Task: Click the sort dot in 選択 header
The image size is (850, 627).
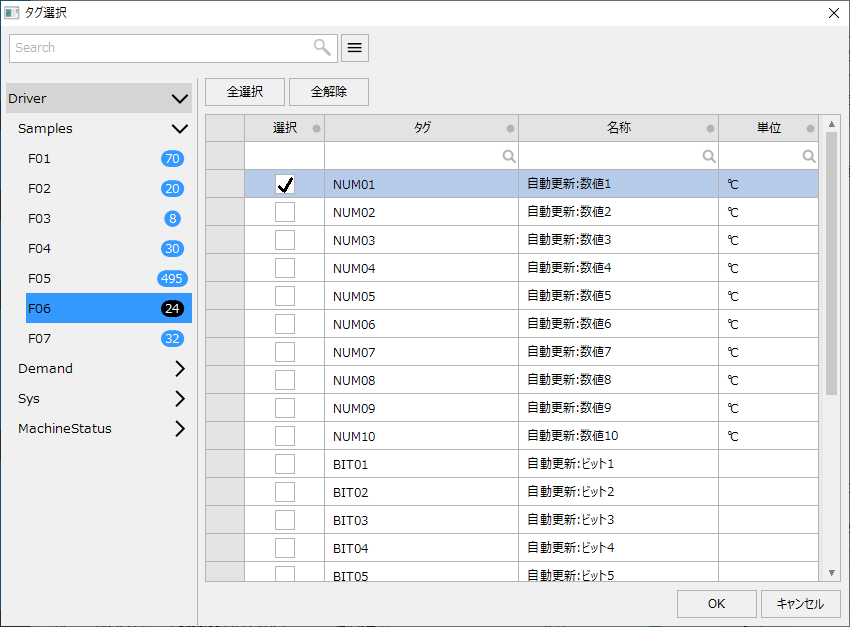Action: click(316, 129)
